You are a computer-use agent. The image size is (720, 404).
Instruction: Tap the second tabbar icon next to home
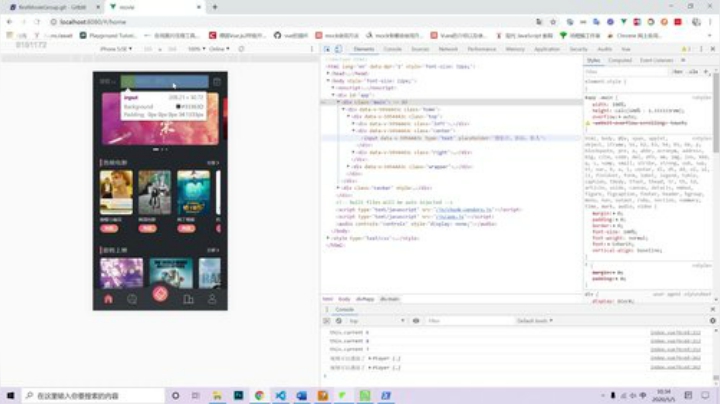coord(132,299)
